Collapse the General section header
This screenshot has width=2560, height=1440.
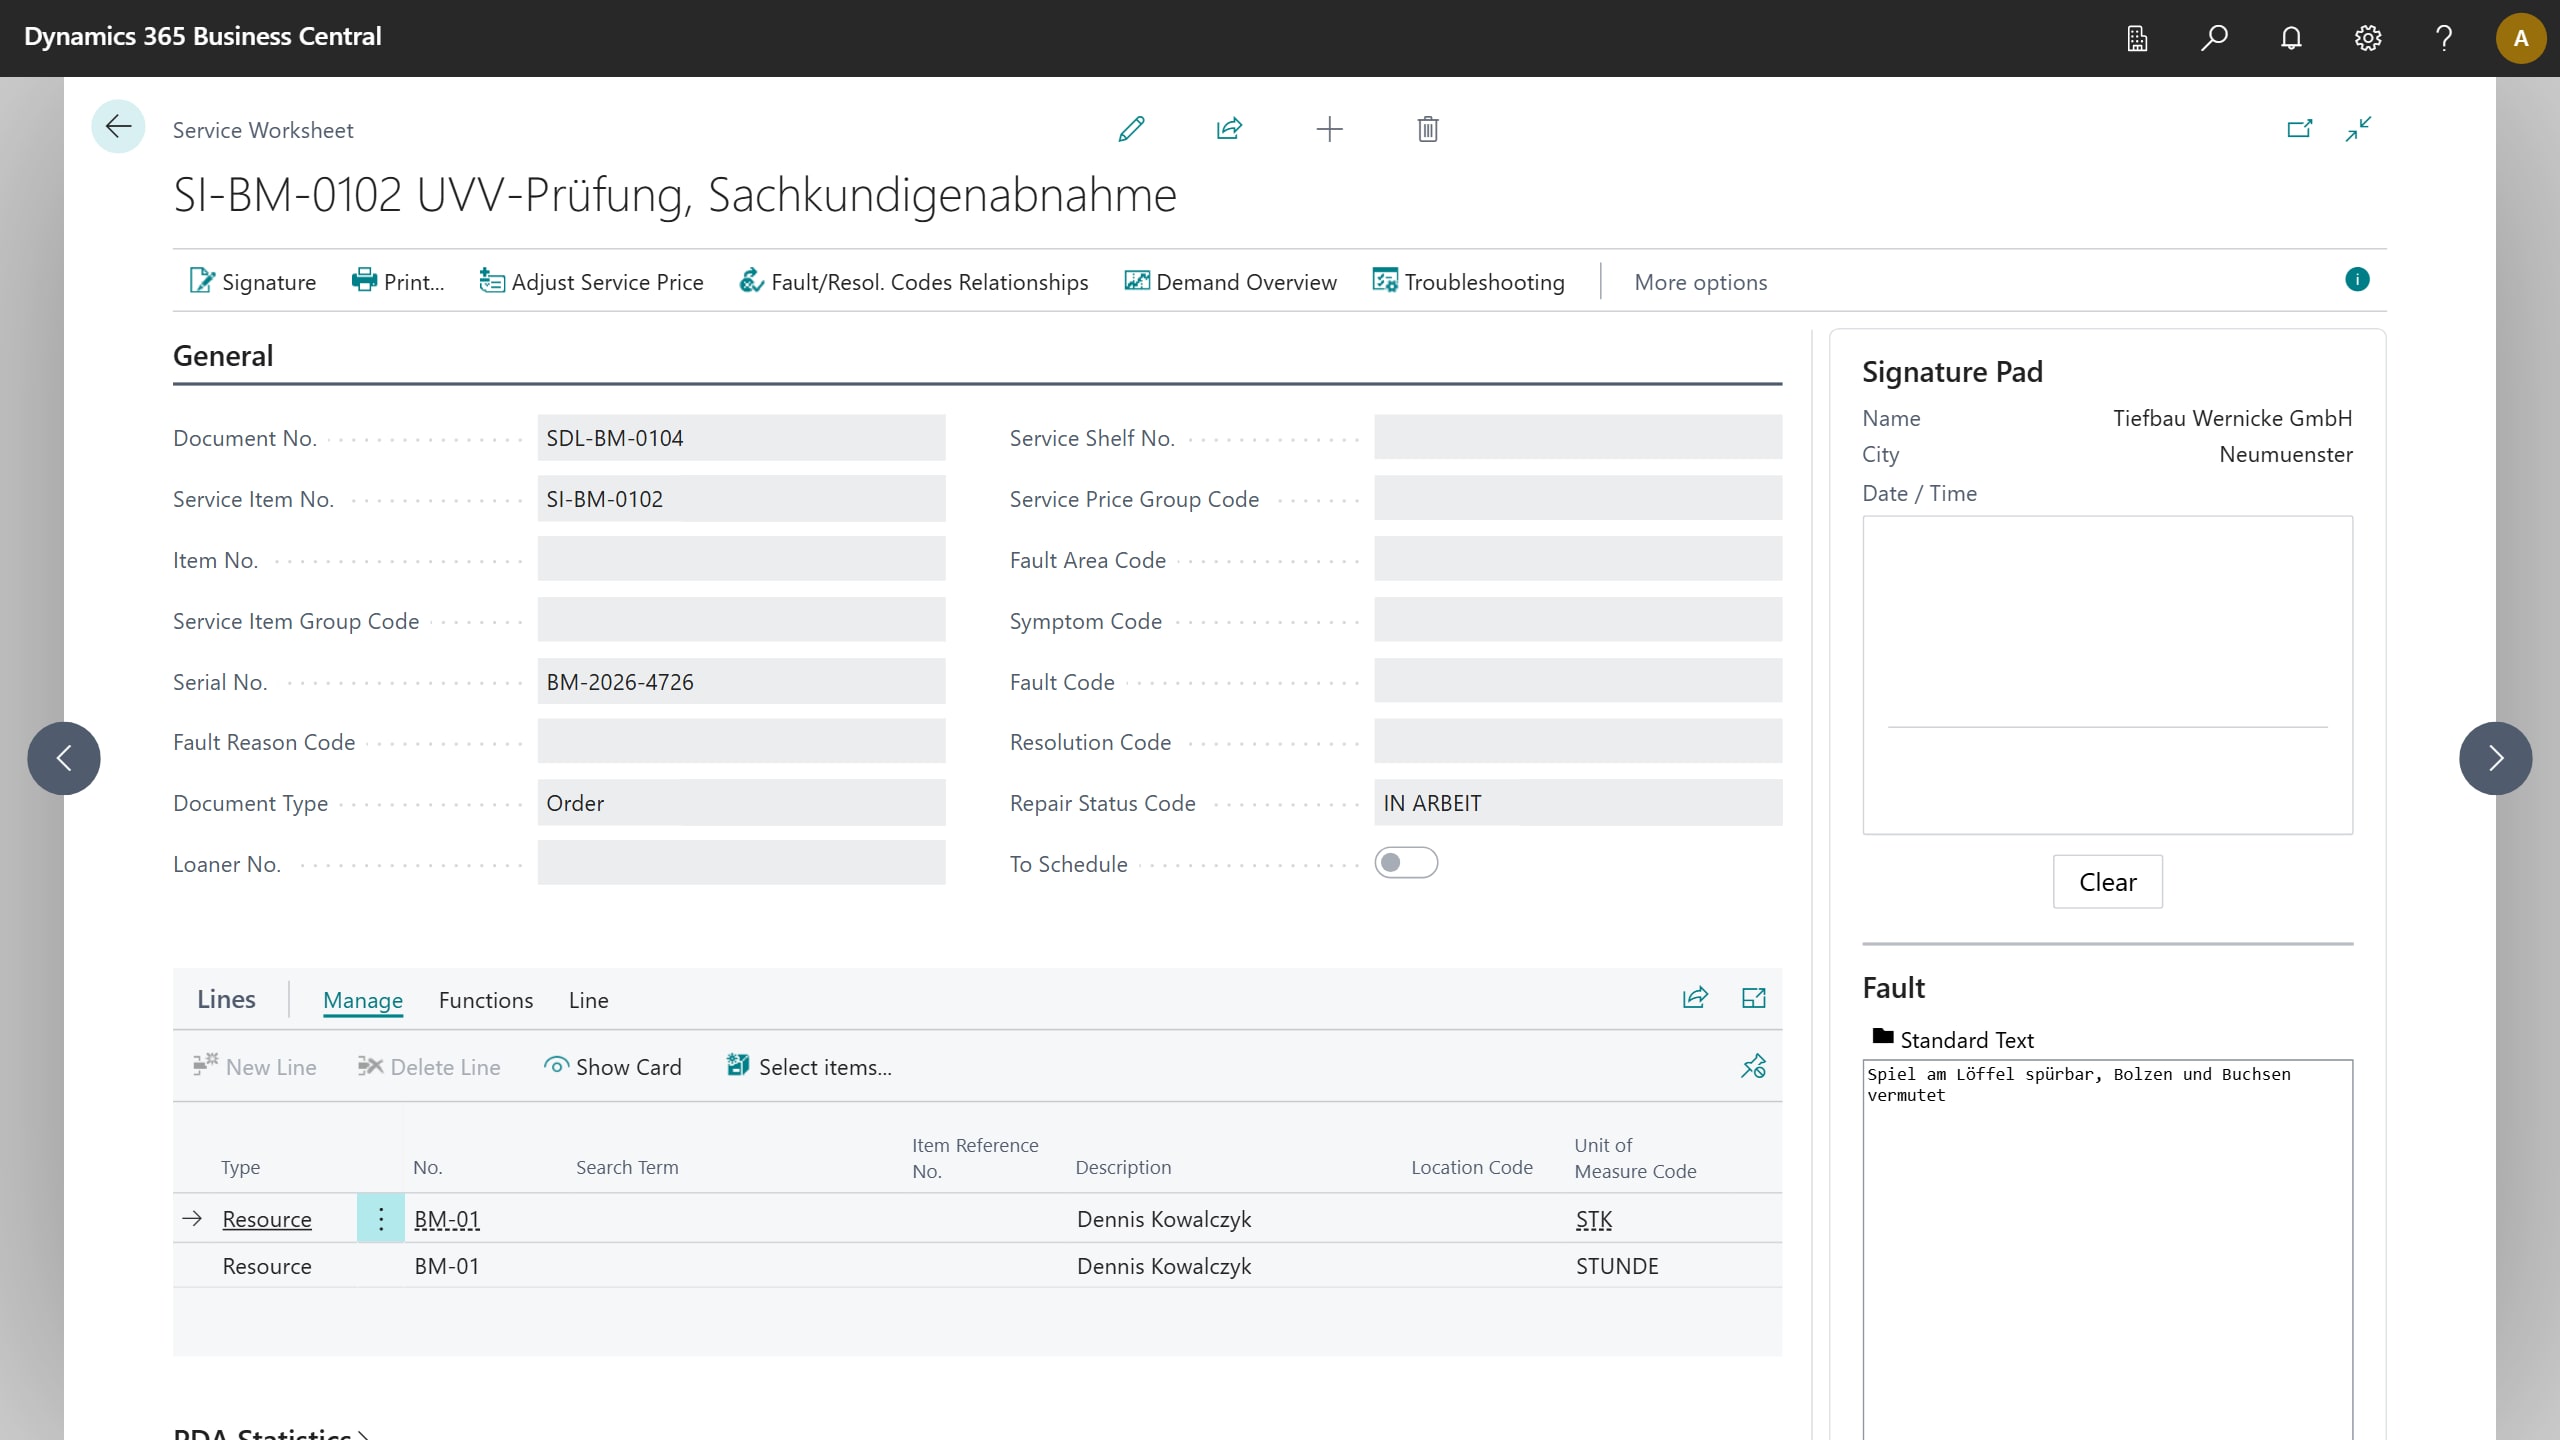(223, 356)
